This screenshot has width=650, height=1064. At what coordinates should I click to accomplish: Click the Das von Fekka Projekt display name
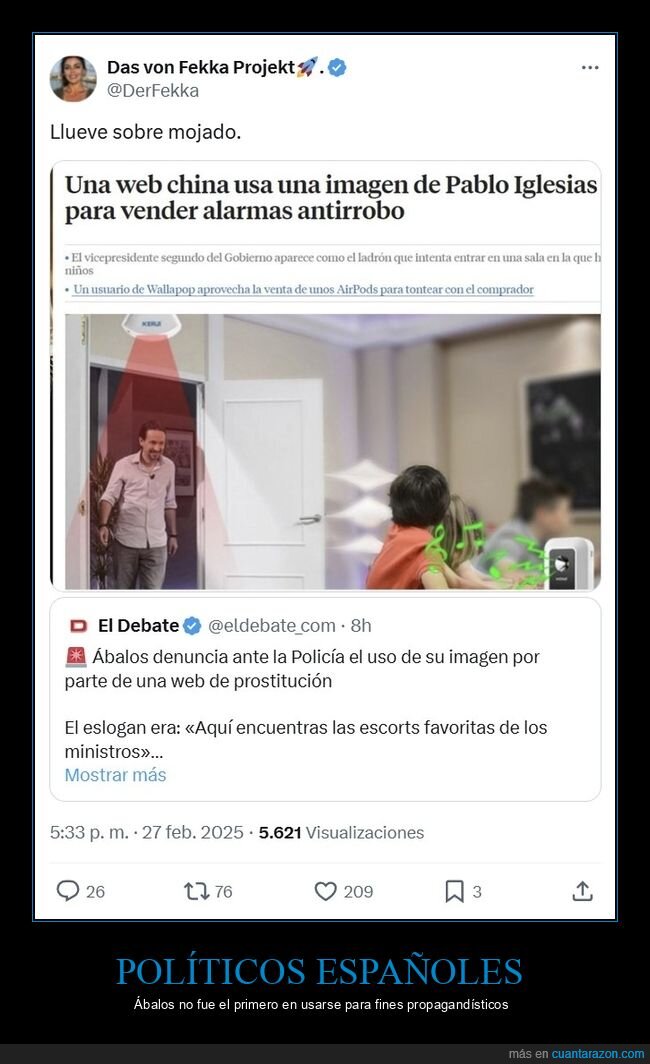[201, 67]
